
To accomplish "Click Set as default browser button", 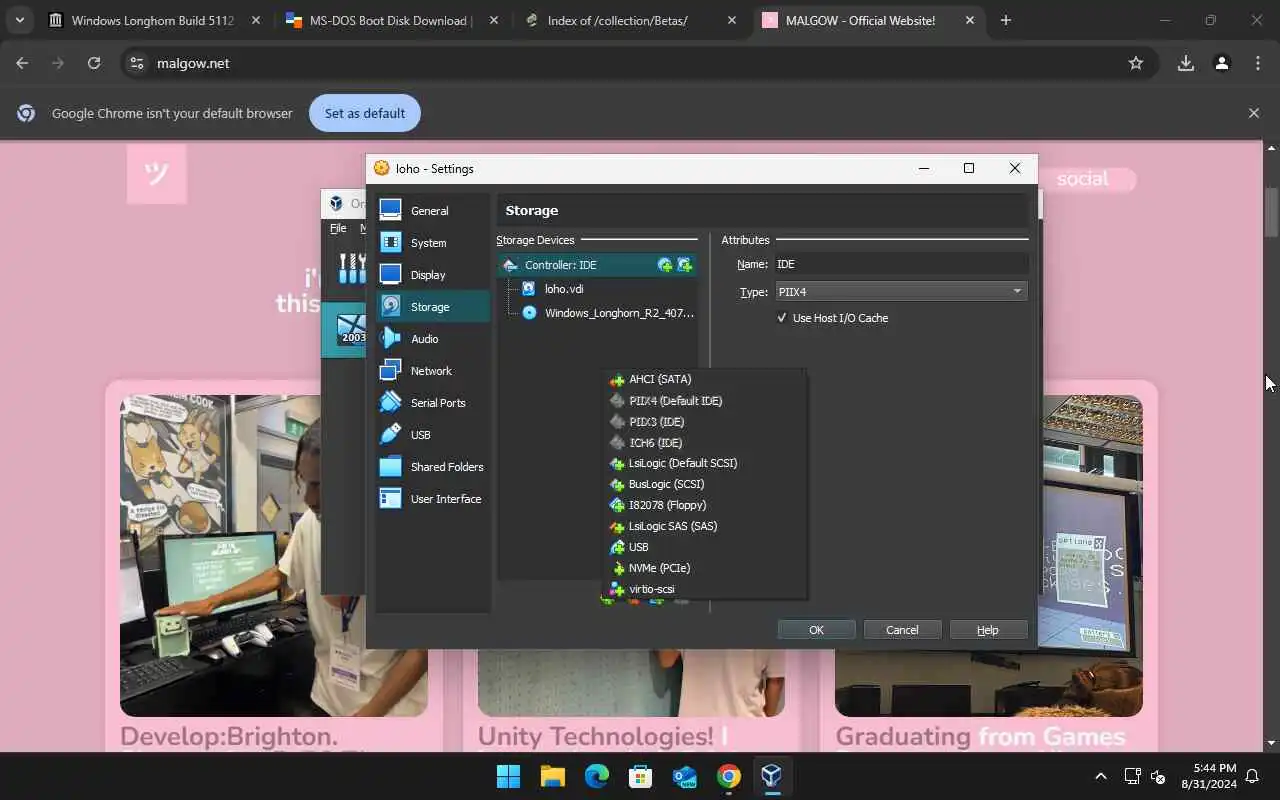I will coord(365,113).
